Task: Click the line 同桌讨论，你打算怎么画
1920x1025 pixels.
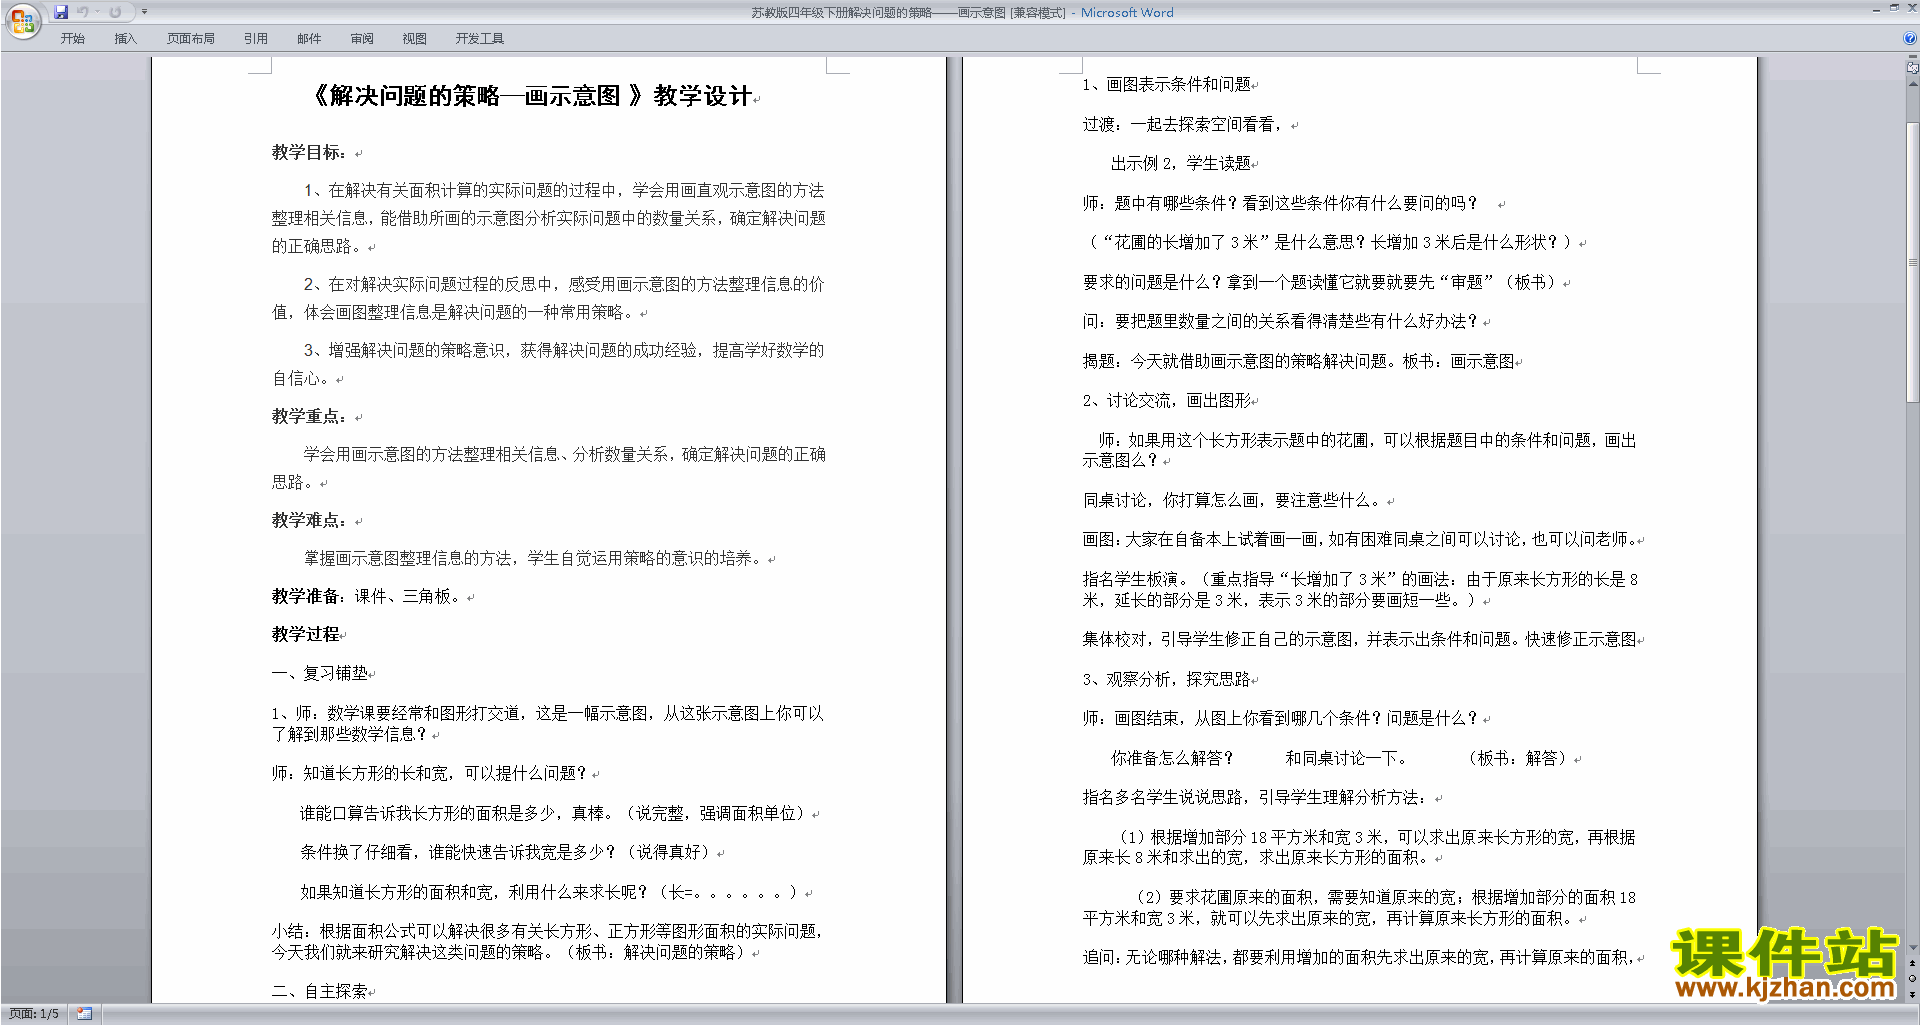Action: pyautogui.click(x=1232, y=500)
